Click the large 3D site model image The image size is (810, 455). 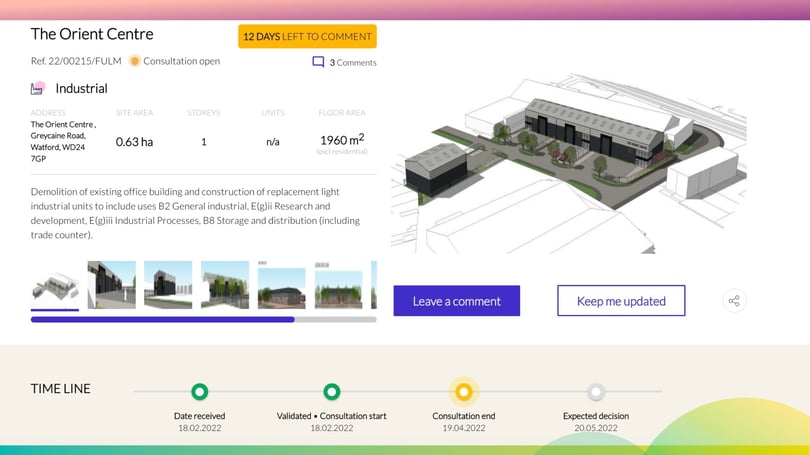point(568,163)
